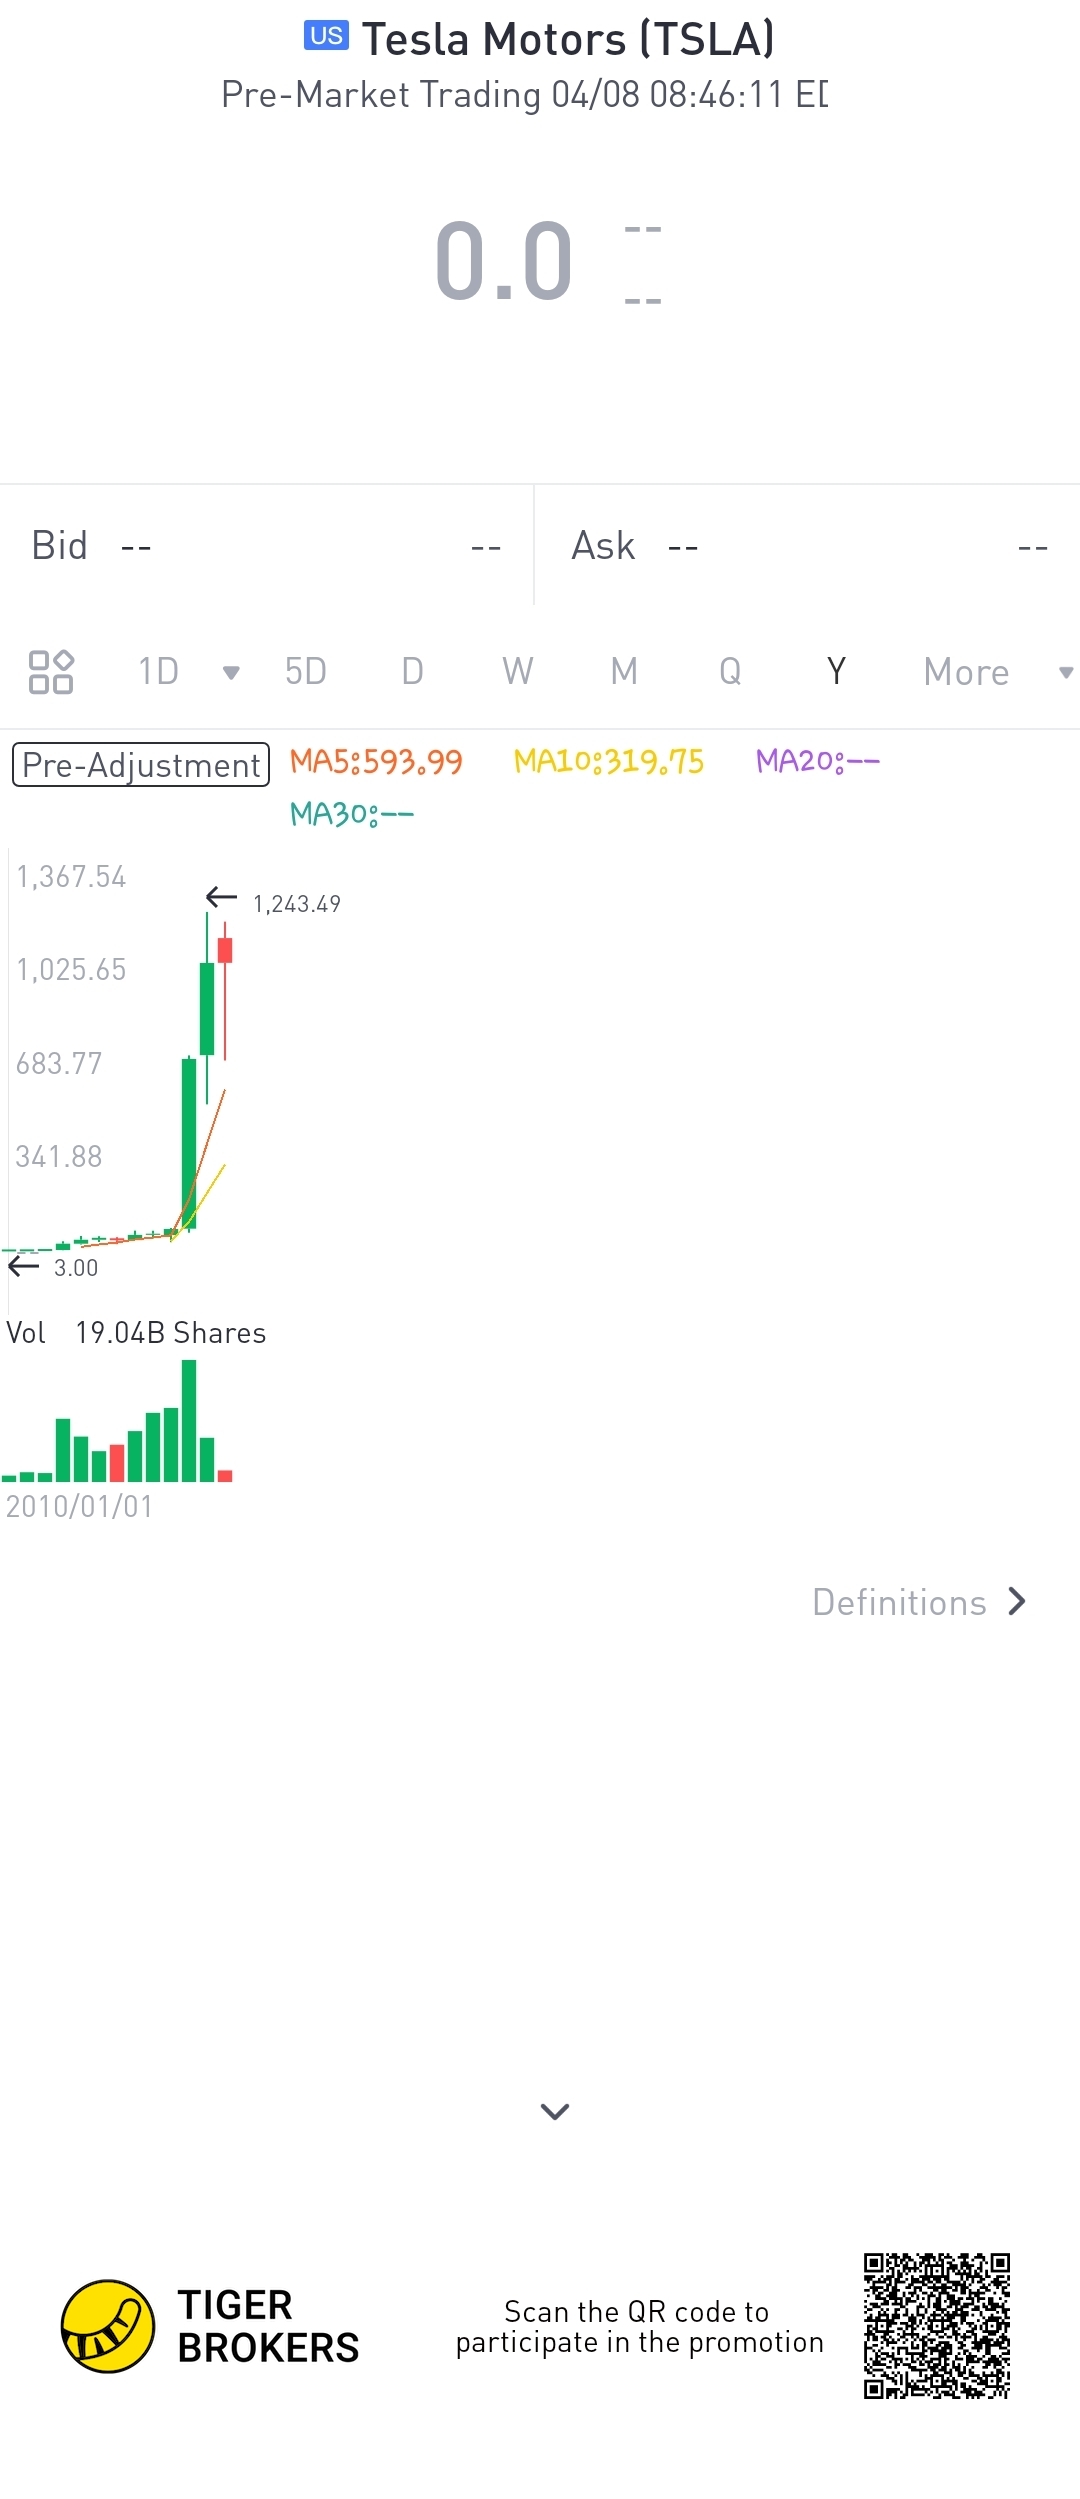The height and width of the screenshot is (2499, 1080).
Task: Click the 3.00 low price marker
Action: tap(76, 1268)
